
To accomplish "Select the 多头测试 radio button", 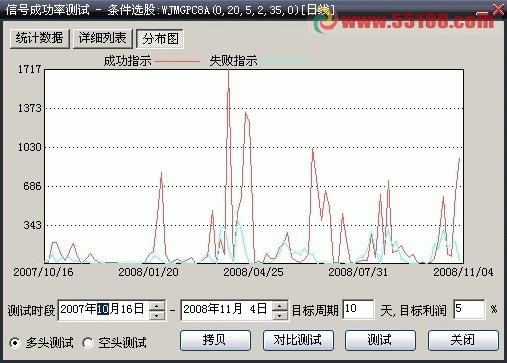I will [15, 343].
